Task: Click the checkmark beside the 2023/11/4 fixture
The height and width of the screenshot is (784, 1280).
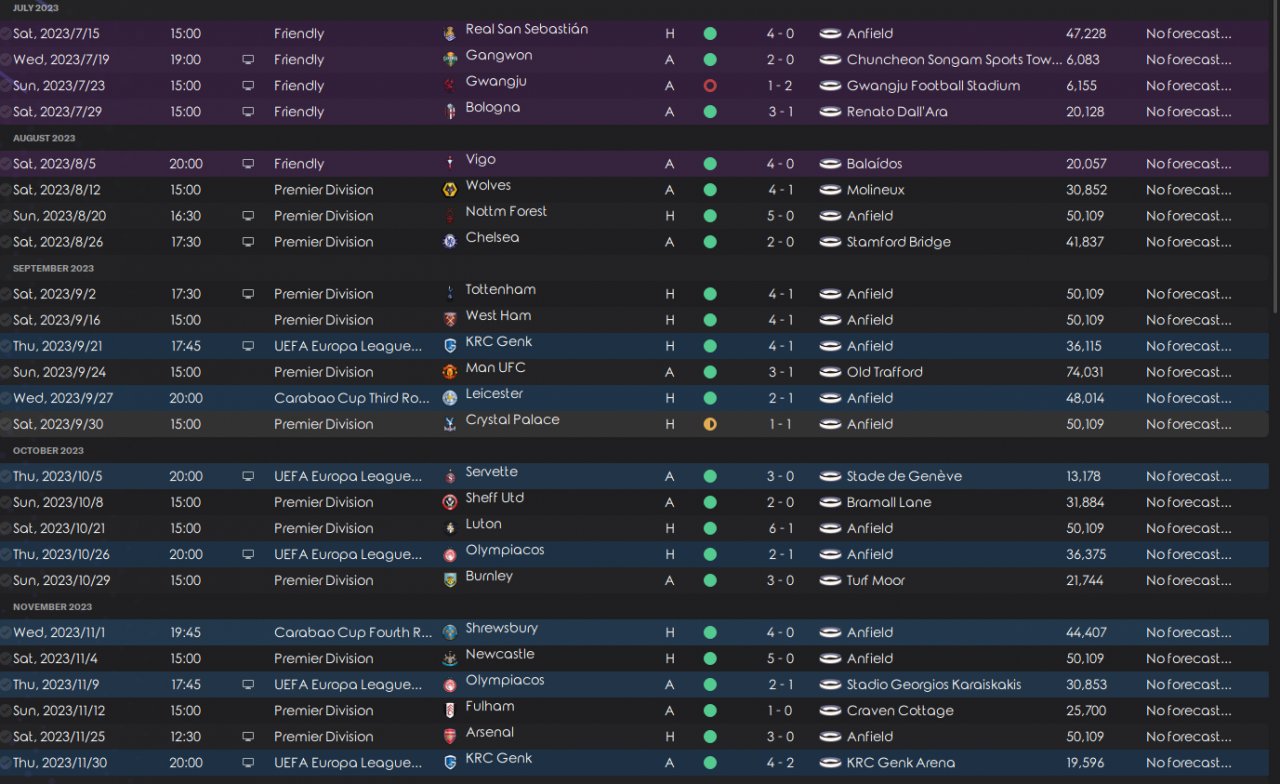Action: click(x=6, y=658)
